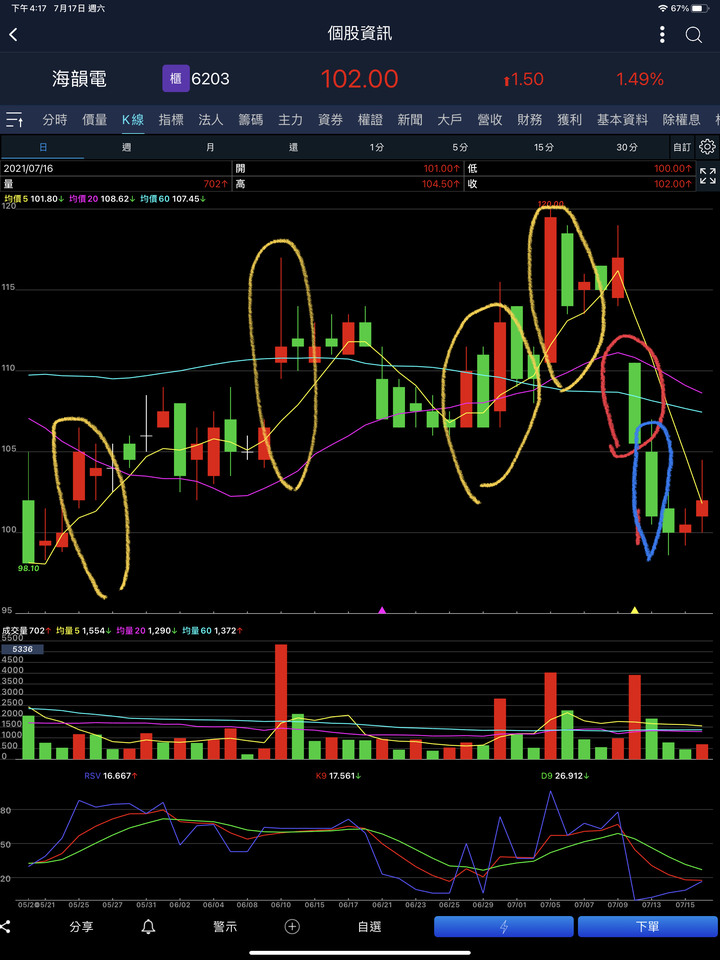
Task: Tap the 海韻電 stock name
Action: pos(79,78)
